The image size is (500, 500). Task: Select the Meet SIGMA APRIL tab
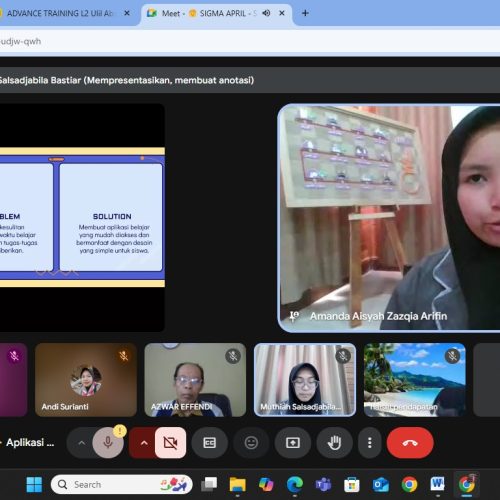coord(217,13)
